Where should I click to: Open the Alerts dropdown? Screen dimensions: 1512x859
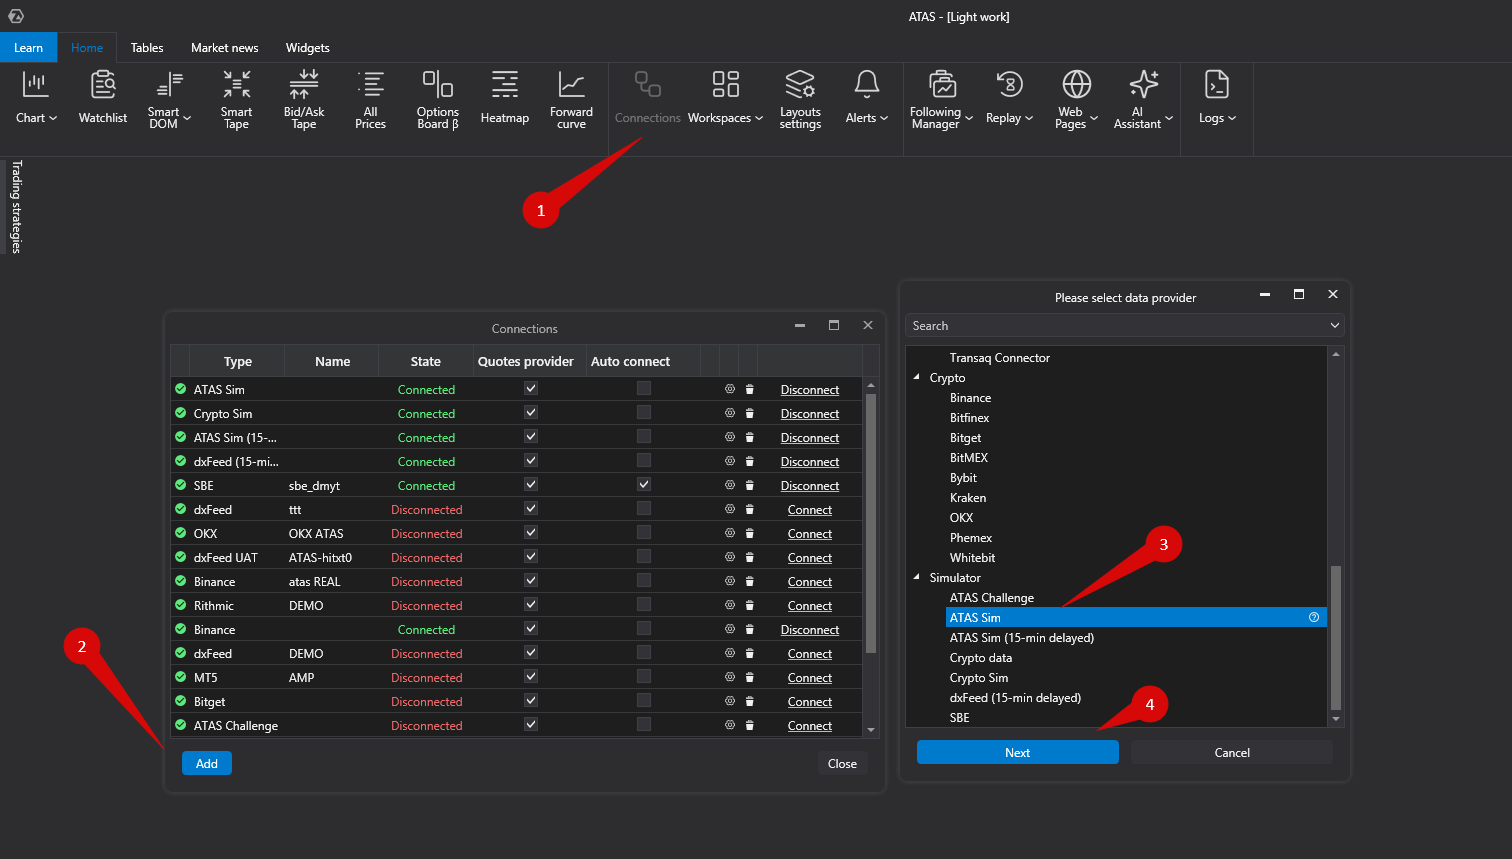pos(867,97)
